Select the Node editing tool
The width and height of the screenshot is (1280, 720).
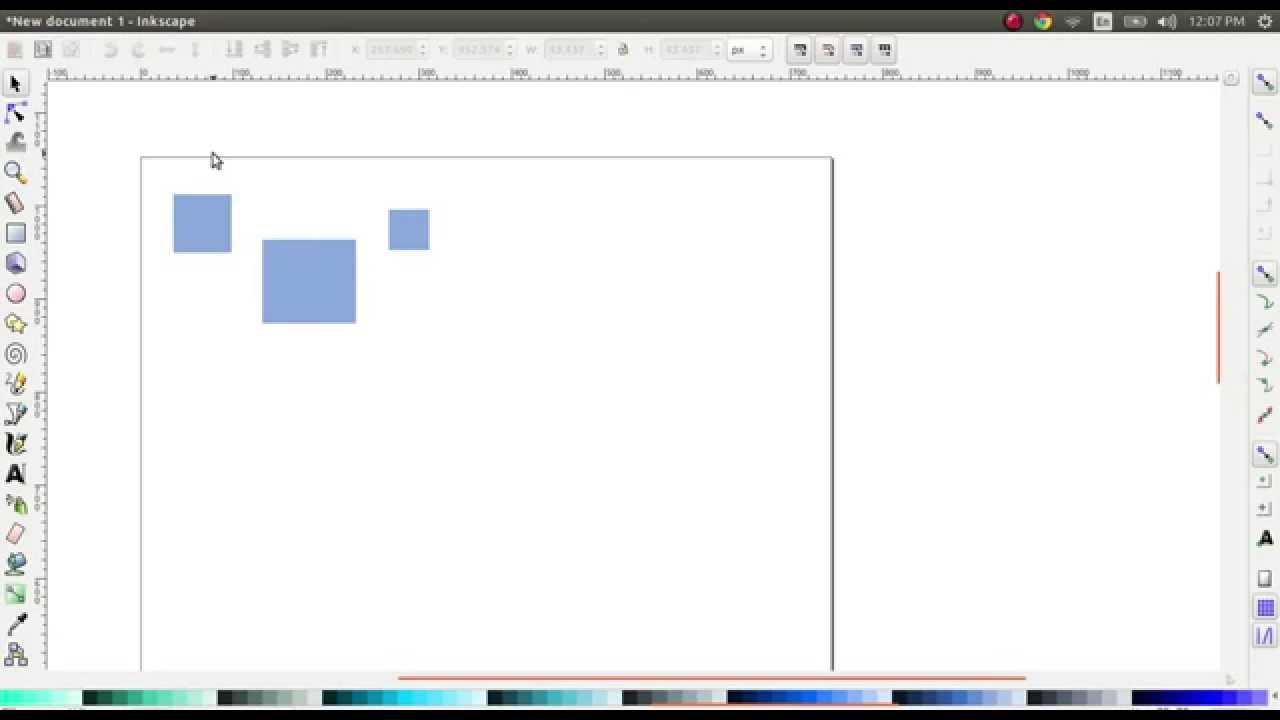tap(15, 113)
